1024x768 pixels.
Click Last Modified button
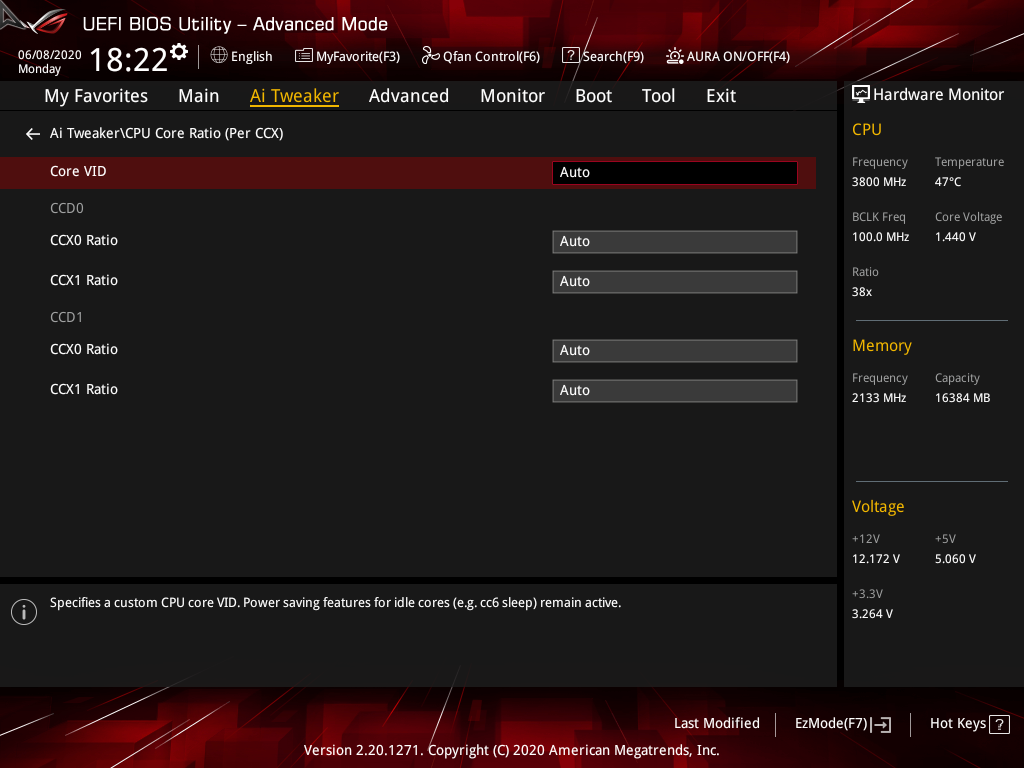click(x=716, y=724)
